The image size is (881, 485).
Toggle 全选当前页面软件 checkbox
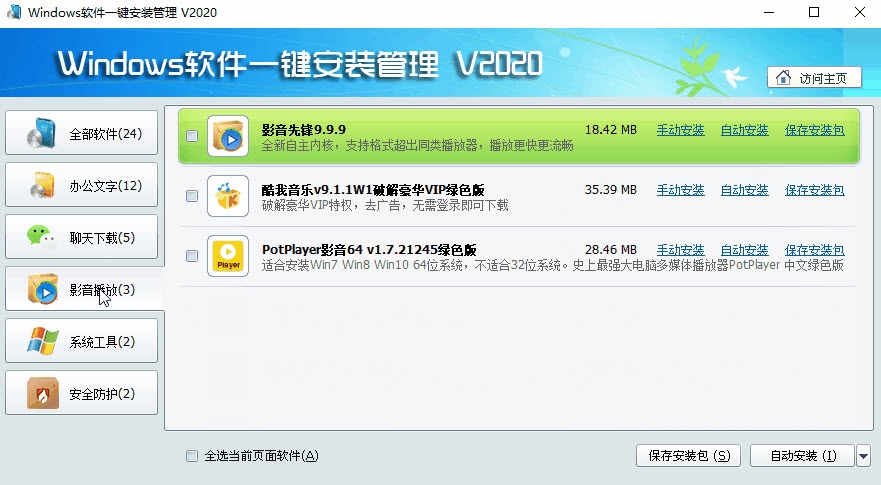point(192,456)
